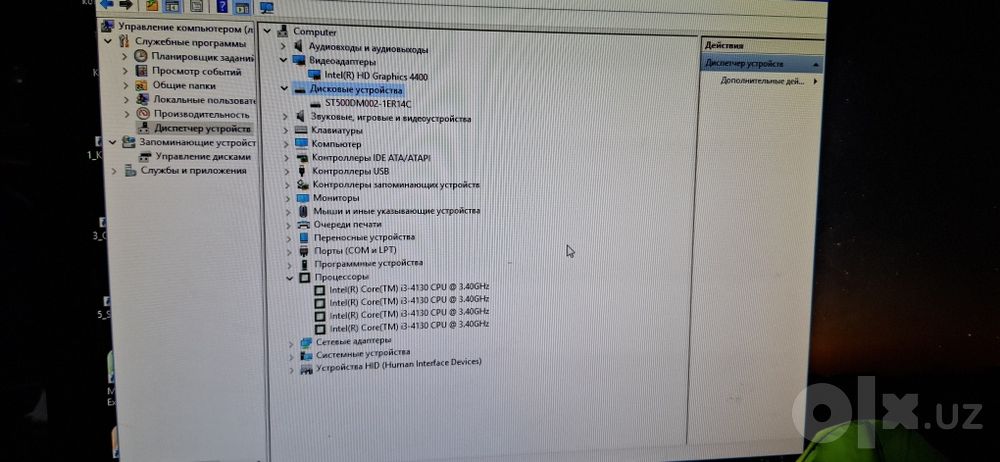Click the Общие папки folder icon
This screenshot has width=1000, height=462.
tap(142, 85)
